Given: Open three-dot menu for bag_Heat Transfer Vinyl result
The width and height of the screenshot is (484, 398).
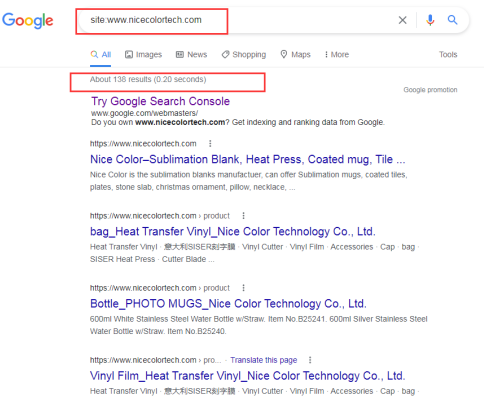Looking at the screenshot, I should (x=244, y=216).
